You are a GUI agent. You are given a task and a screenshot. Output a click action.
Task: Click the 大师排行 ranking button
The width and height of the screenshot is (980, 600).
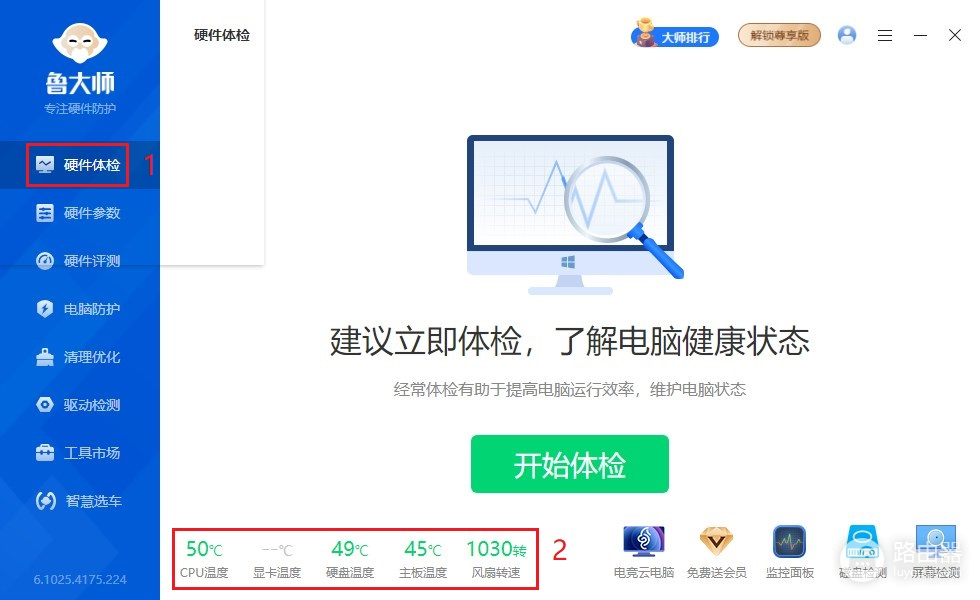tap(675, 34)
